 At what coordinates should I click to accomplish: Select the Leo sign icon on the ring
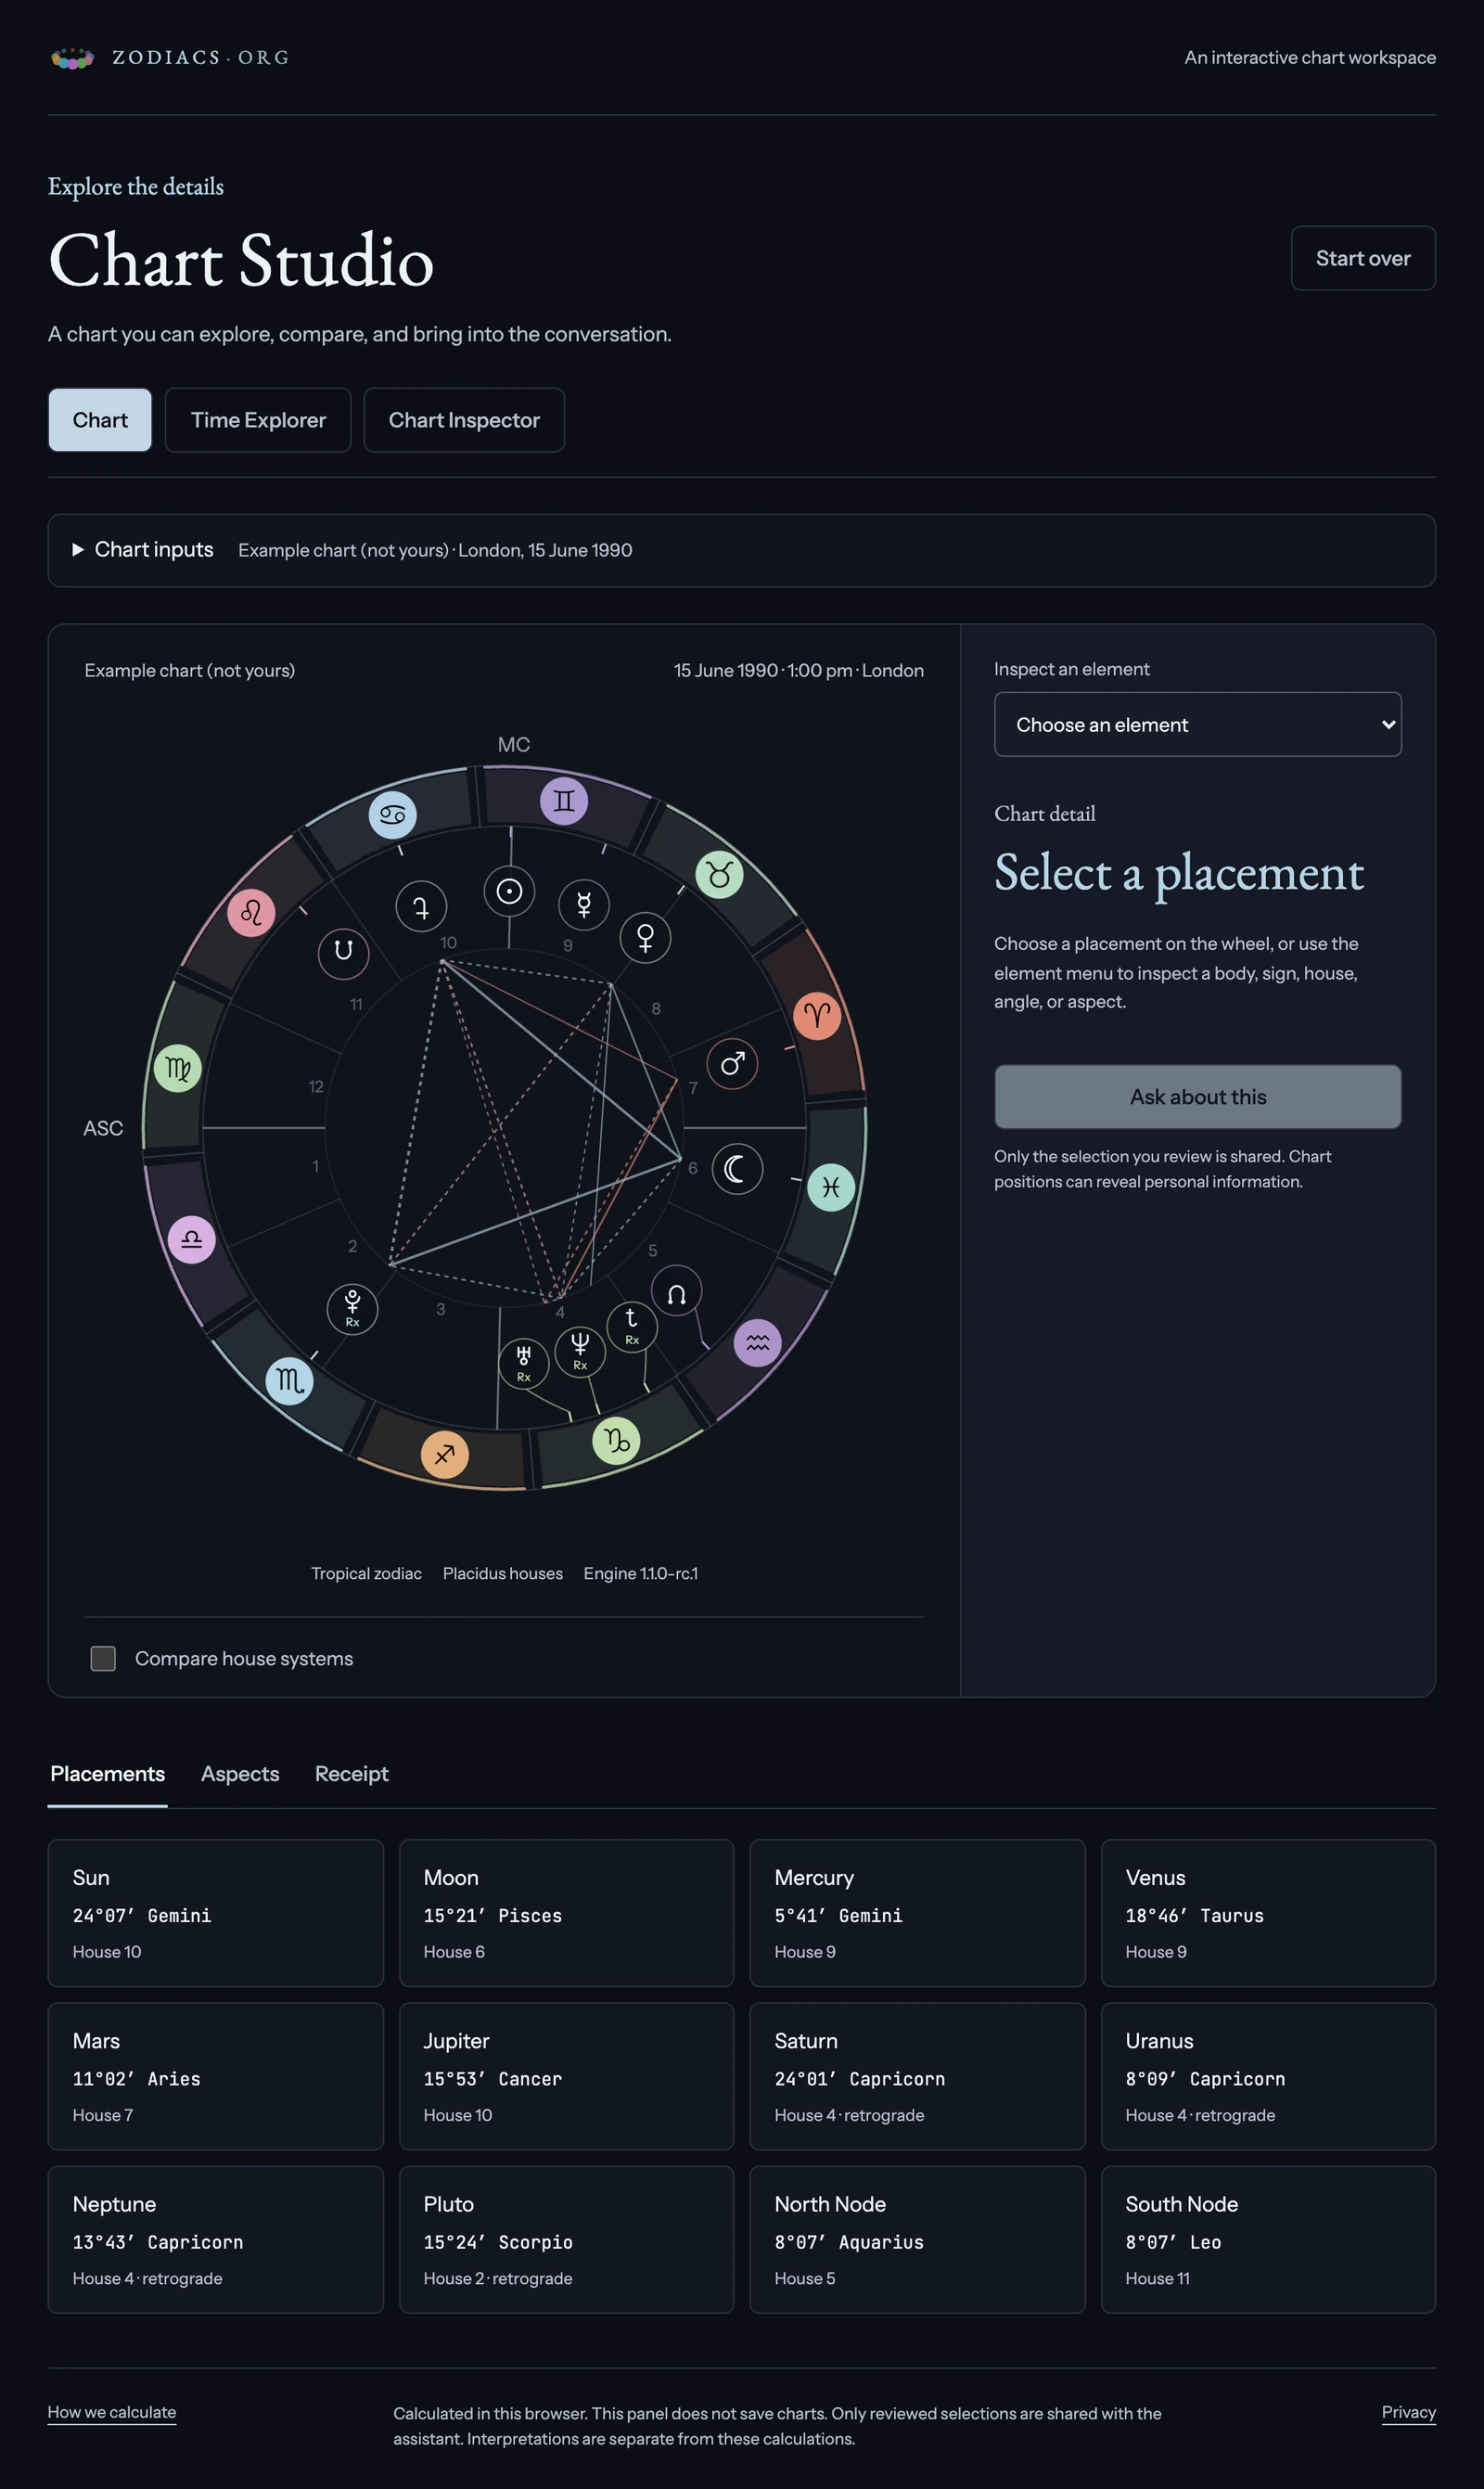coord(251,912)
